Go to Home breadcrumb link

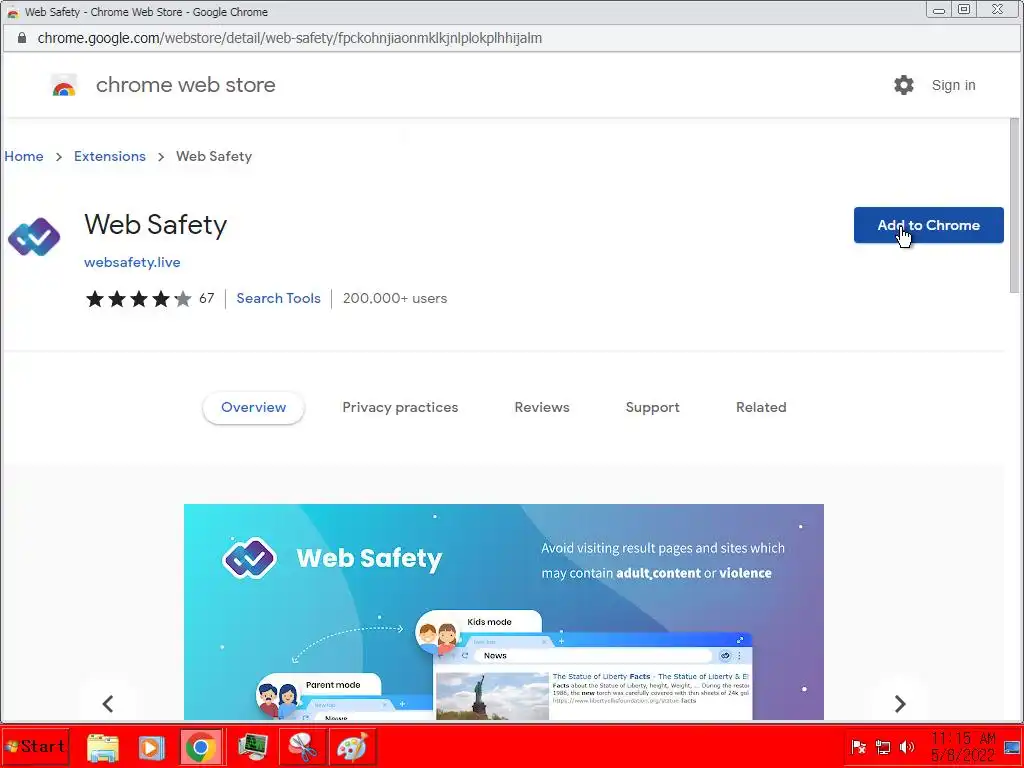click(x=24, y=157)
